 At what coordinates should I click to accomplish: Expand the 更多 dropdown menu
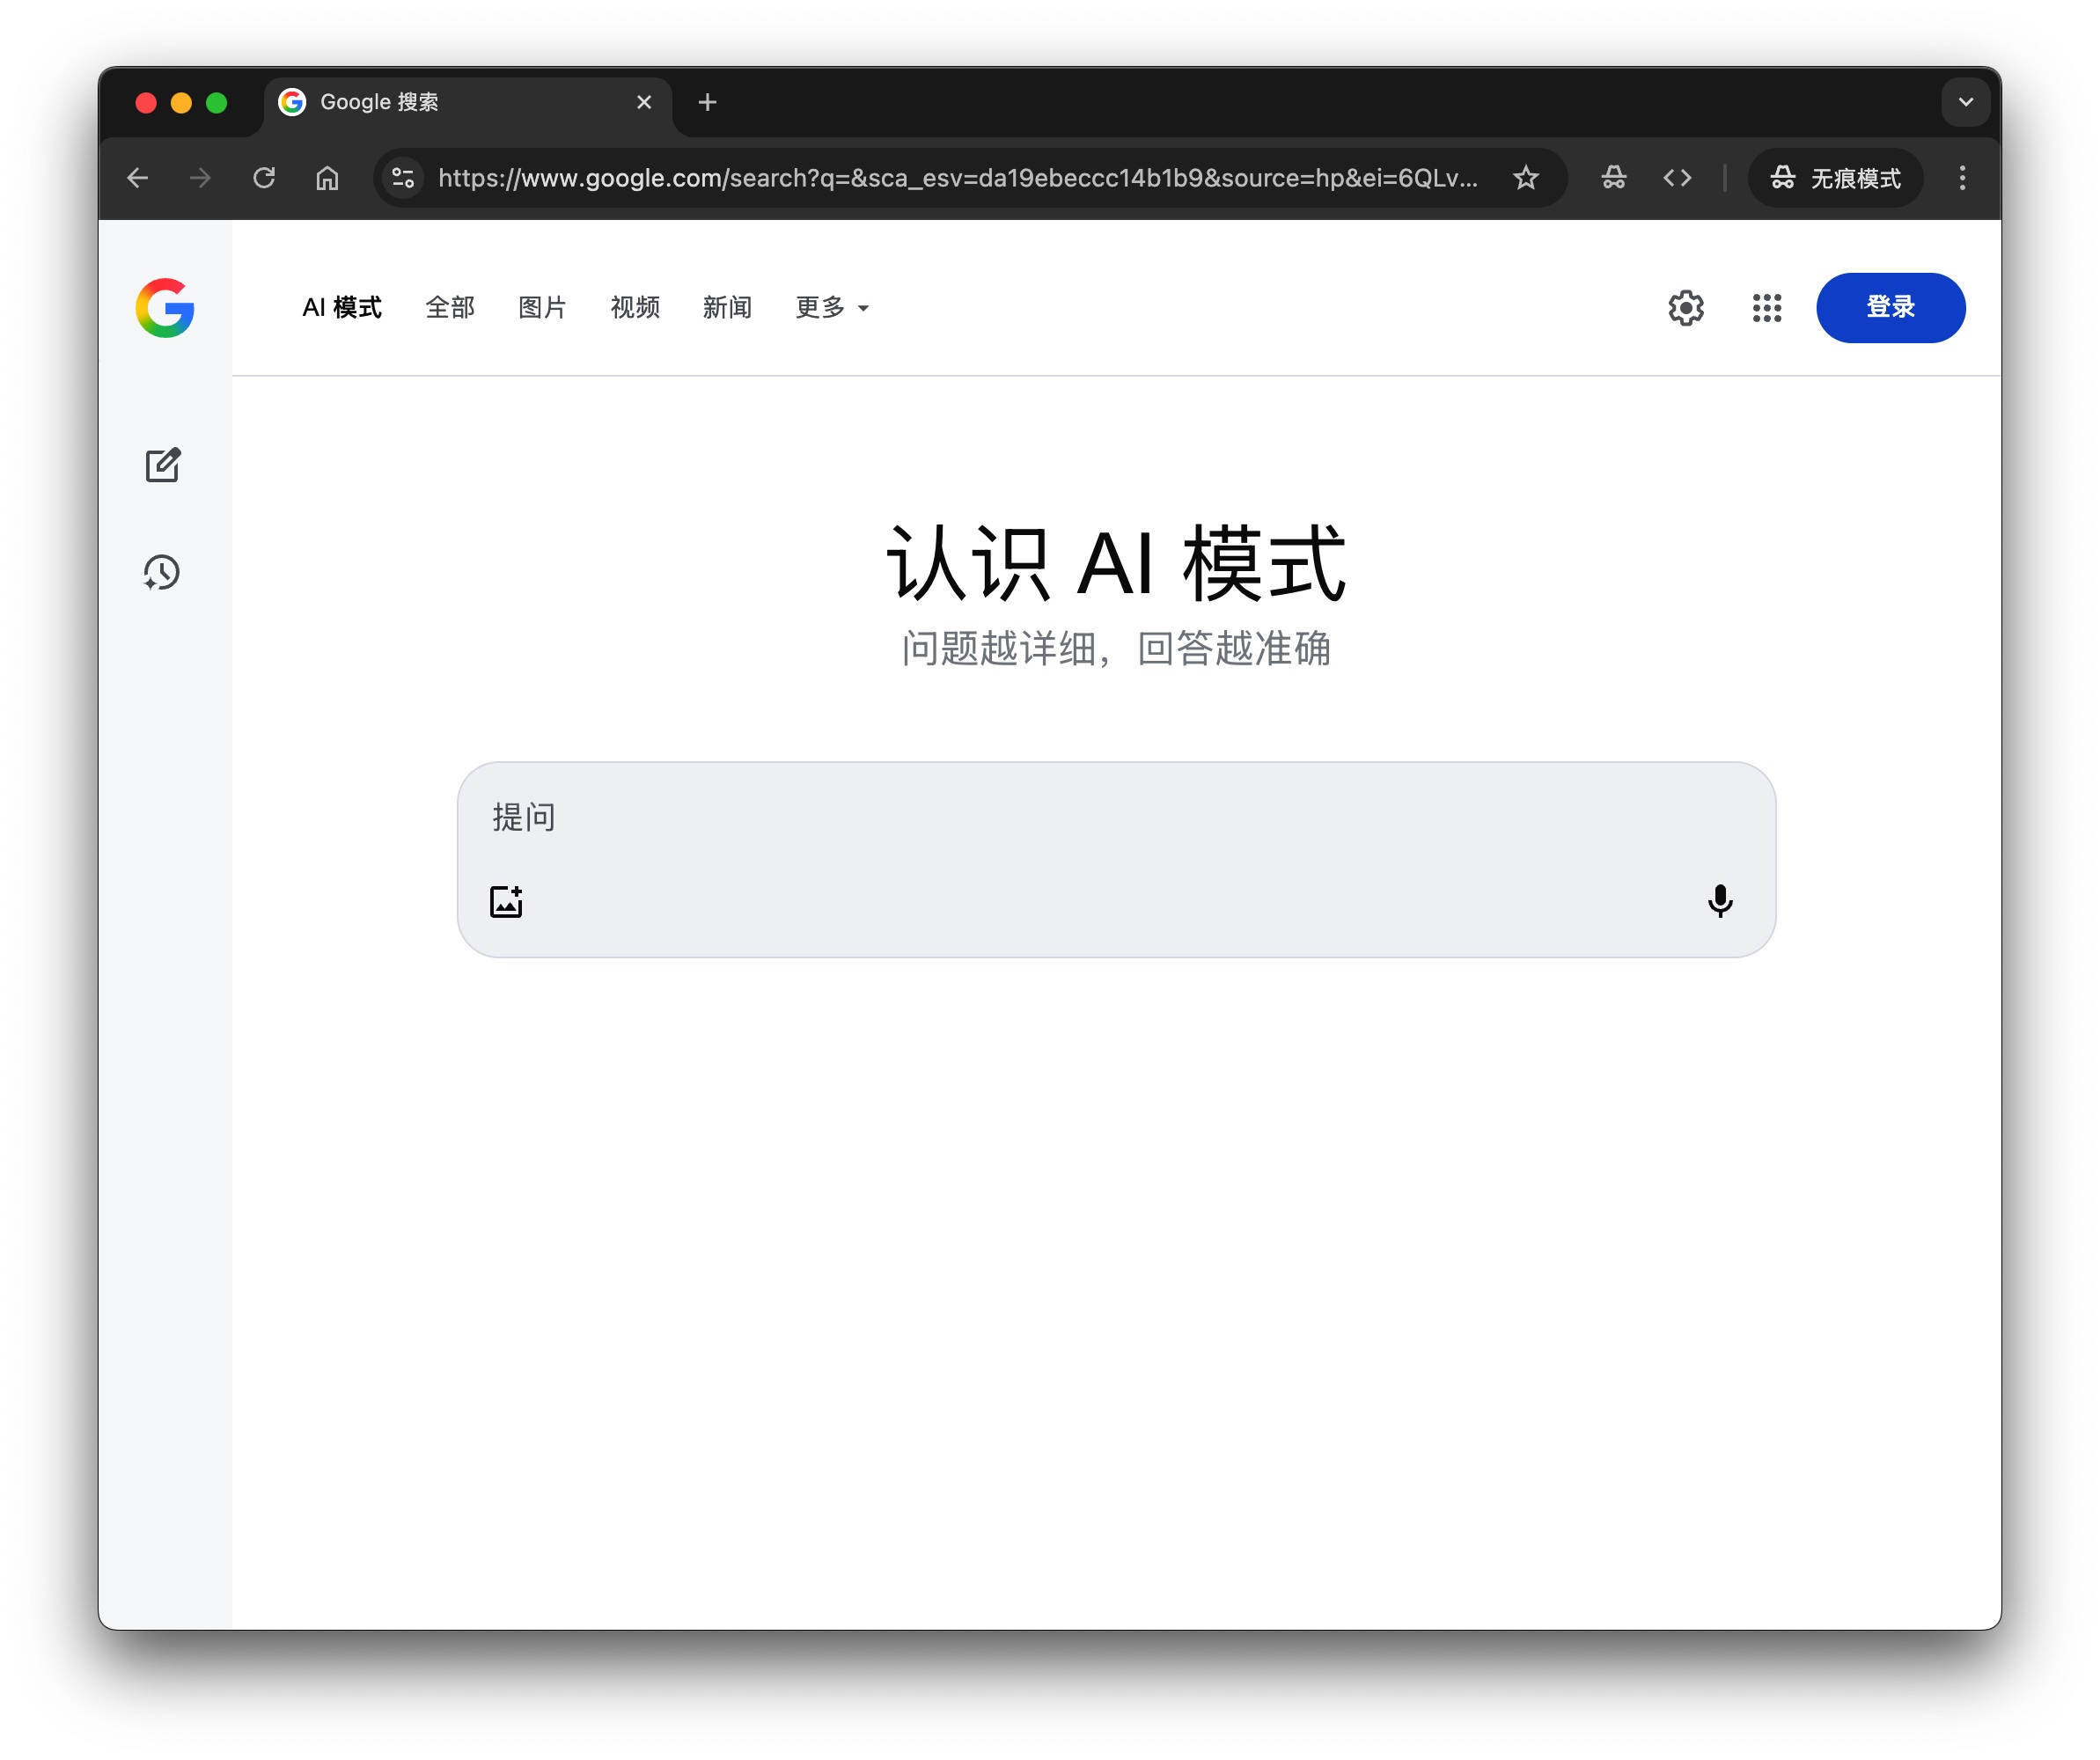tap(831, 308)
